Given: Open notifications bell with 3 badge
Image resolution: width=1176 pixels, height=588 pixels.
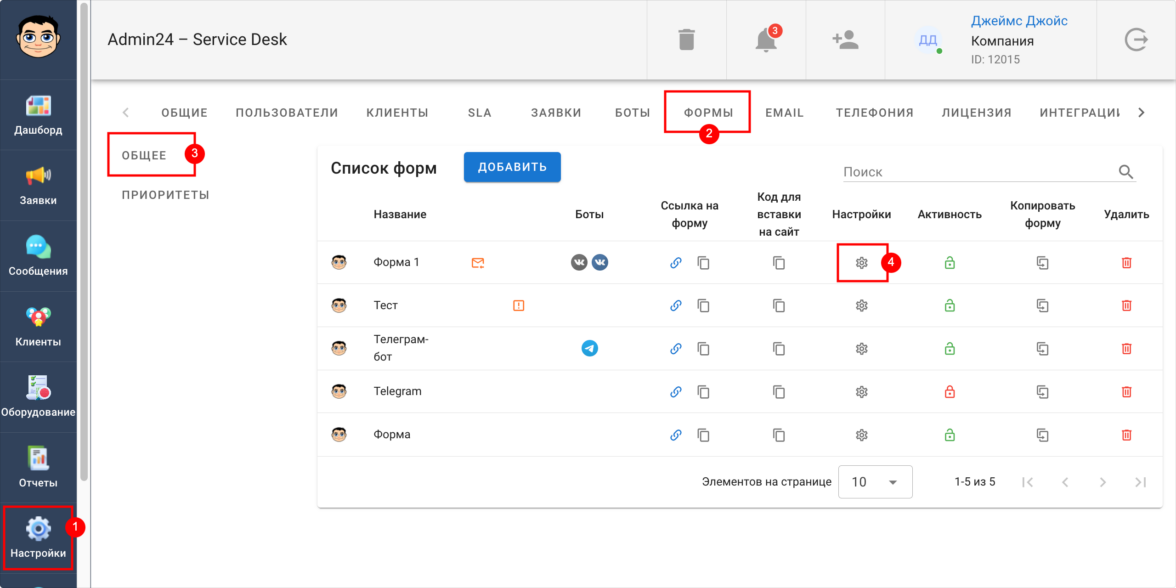Looking at the screenshot, I should pyautogui.click(x=766, y=40).
